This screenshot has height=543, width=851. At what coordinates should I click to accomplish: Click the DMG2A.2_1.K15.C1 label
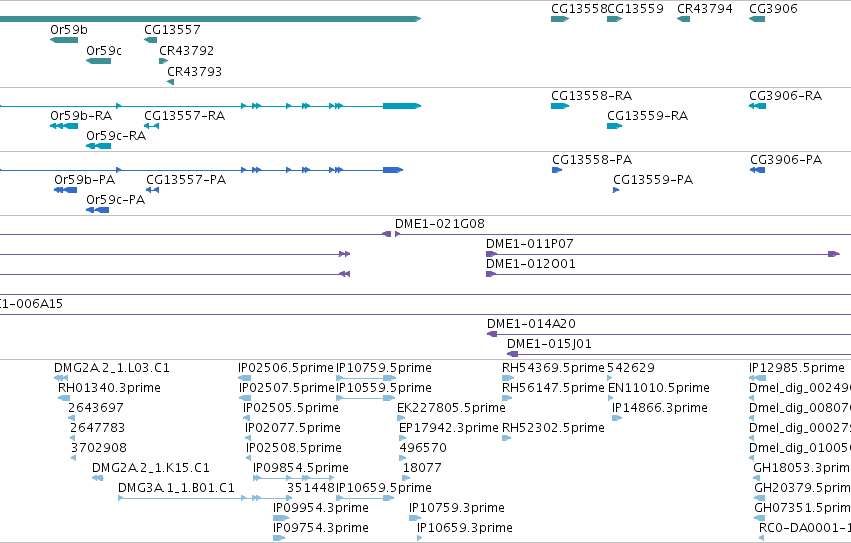[151, 469]
